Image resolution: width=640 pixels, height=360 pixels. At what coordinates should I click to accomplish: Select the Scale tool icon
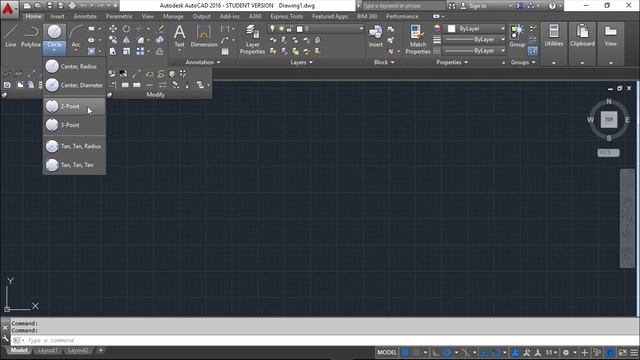point(127,51)
